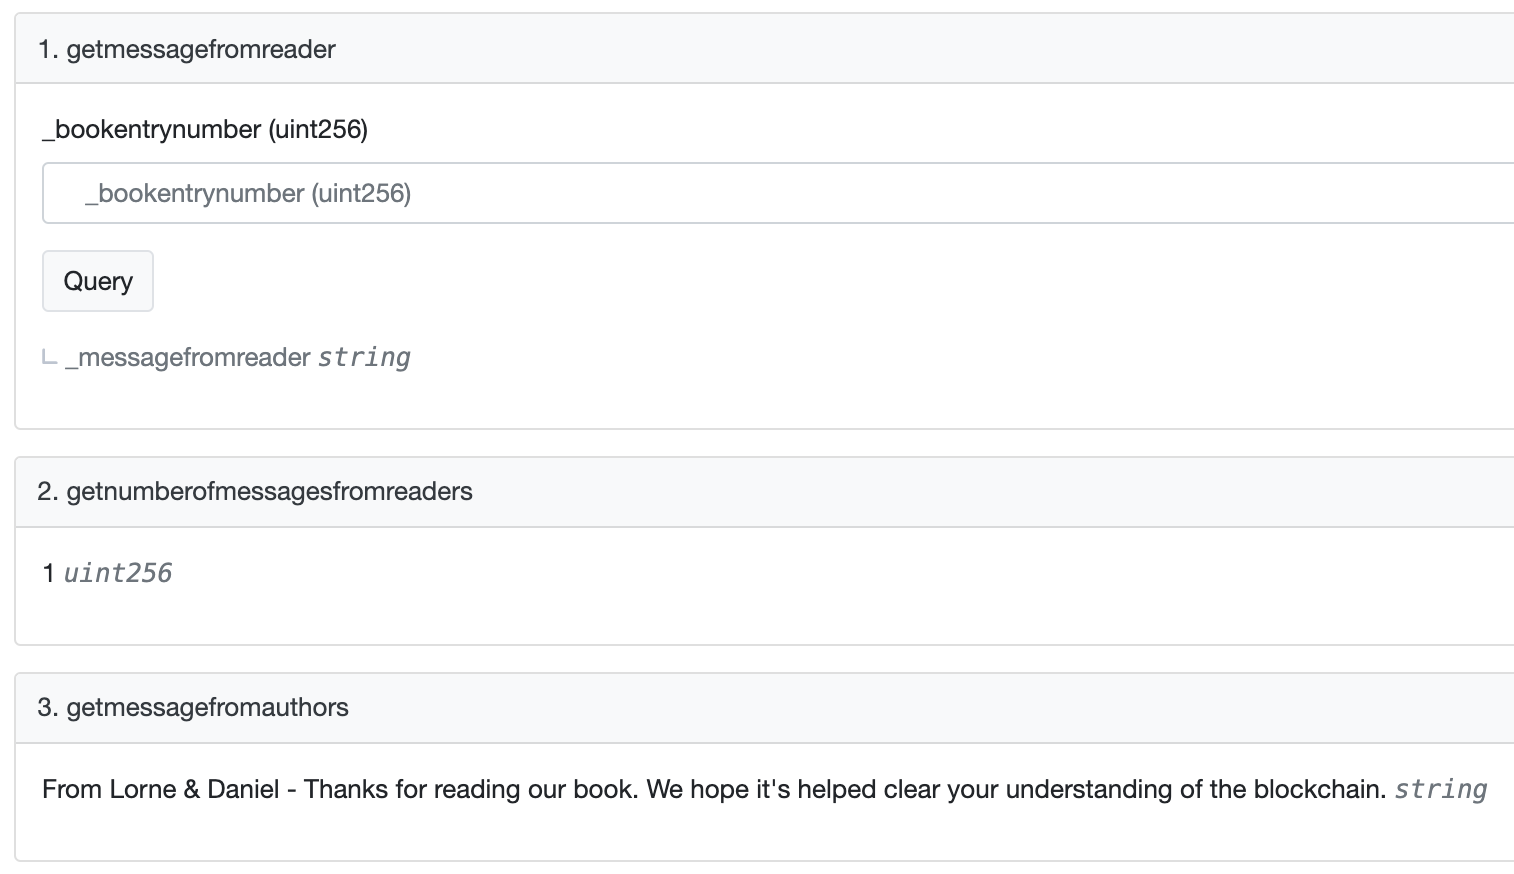This screenshot has width=1514, height=874.
Task: Click the number 1 before getmessagefromreader
Action: pyautogui.click(x=46, y=49)
